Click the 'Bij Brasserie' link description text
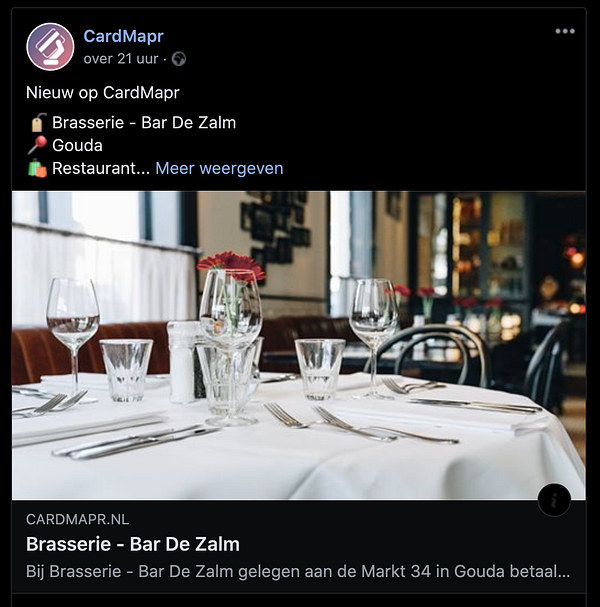Screen dimensions: 600x607 298,571
